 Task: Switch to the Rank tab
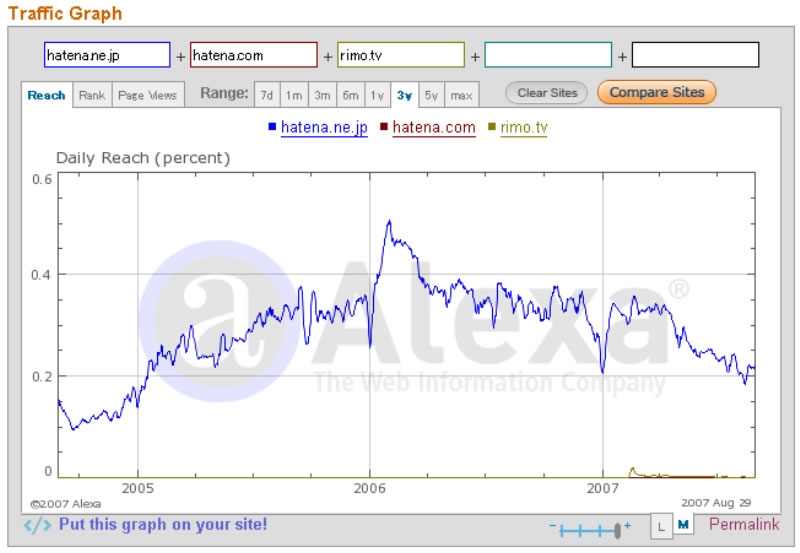click(92, 95)
